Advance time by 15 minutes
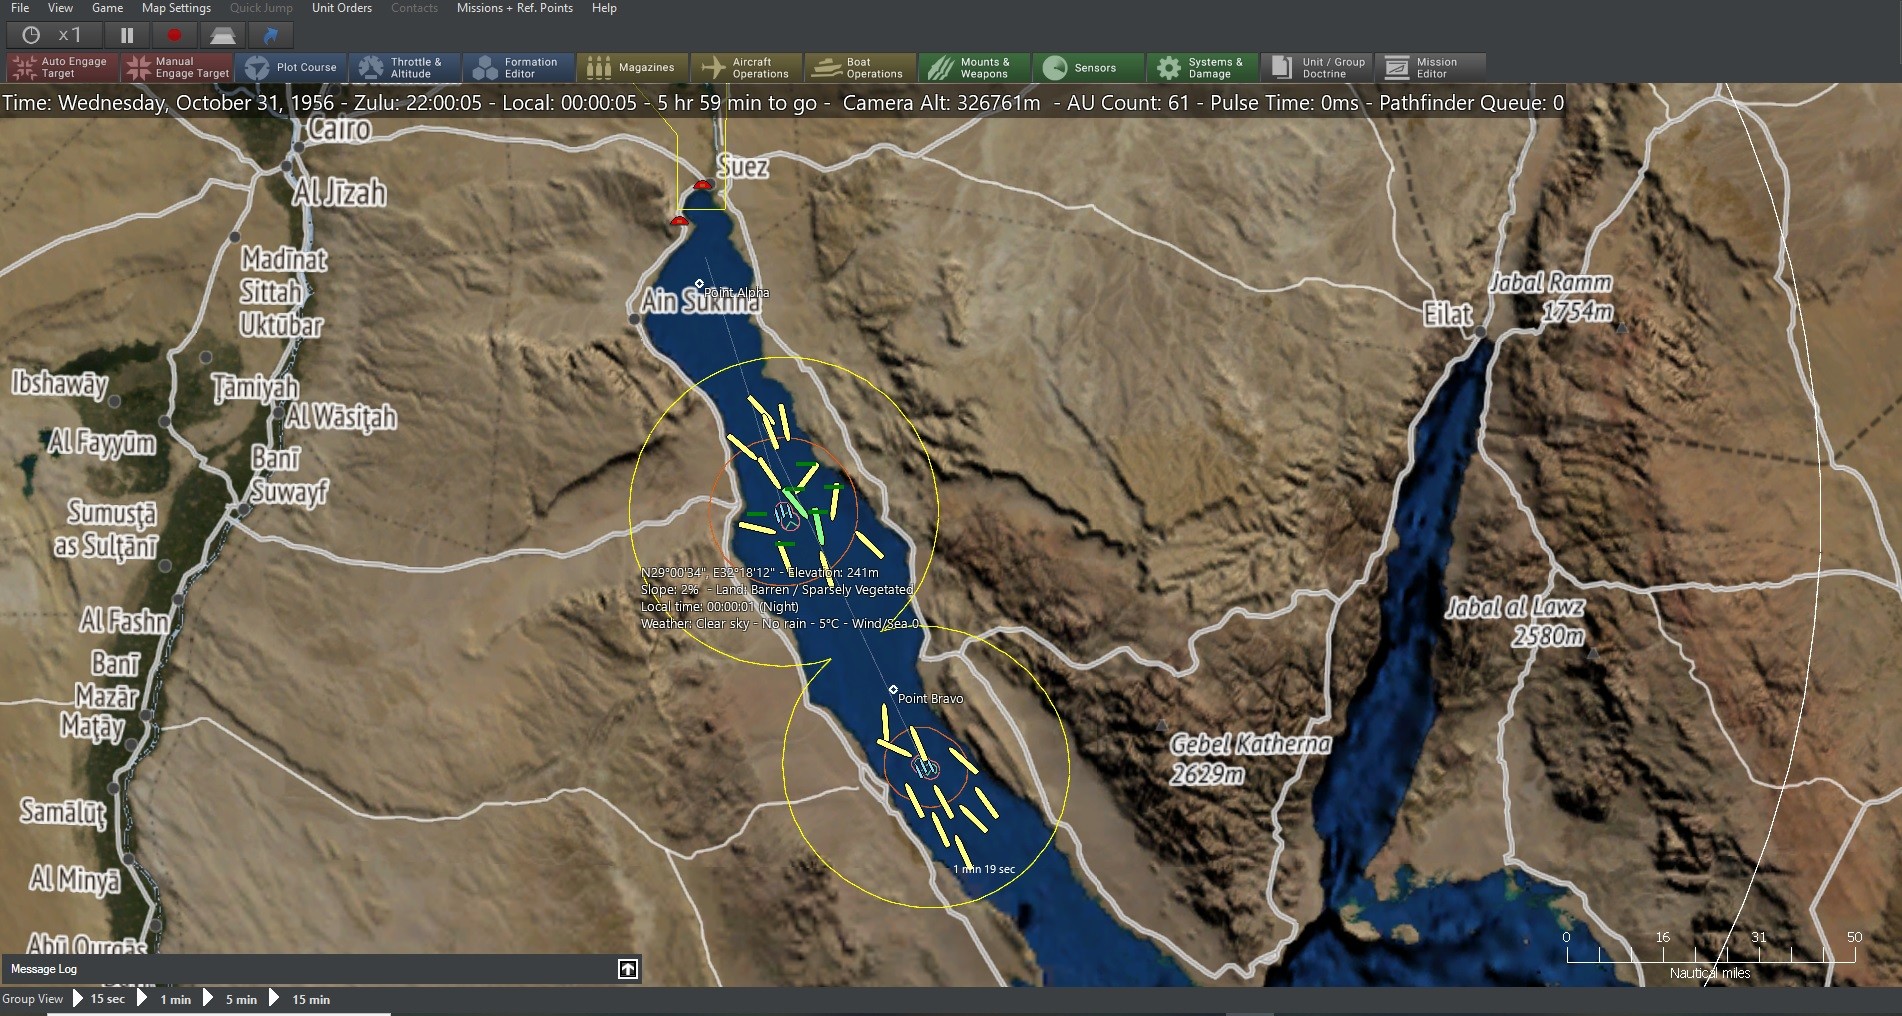This screenshot has width=1902, height=1016. (310, 999)
